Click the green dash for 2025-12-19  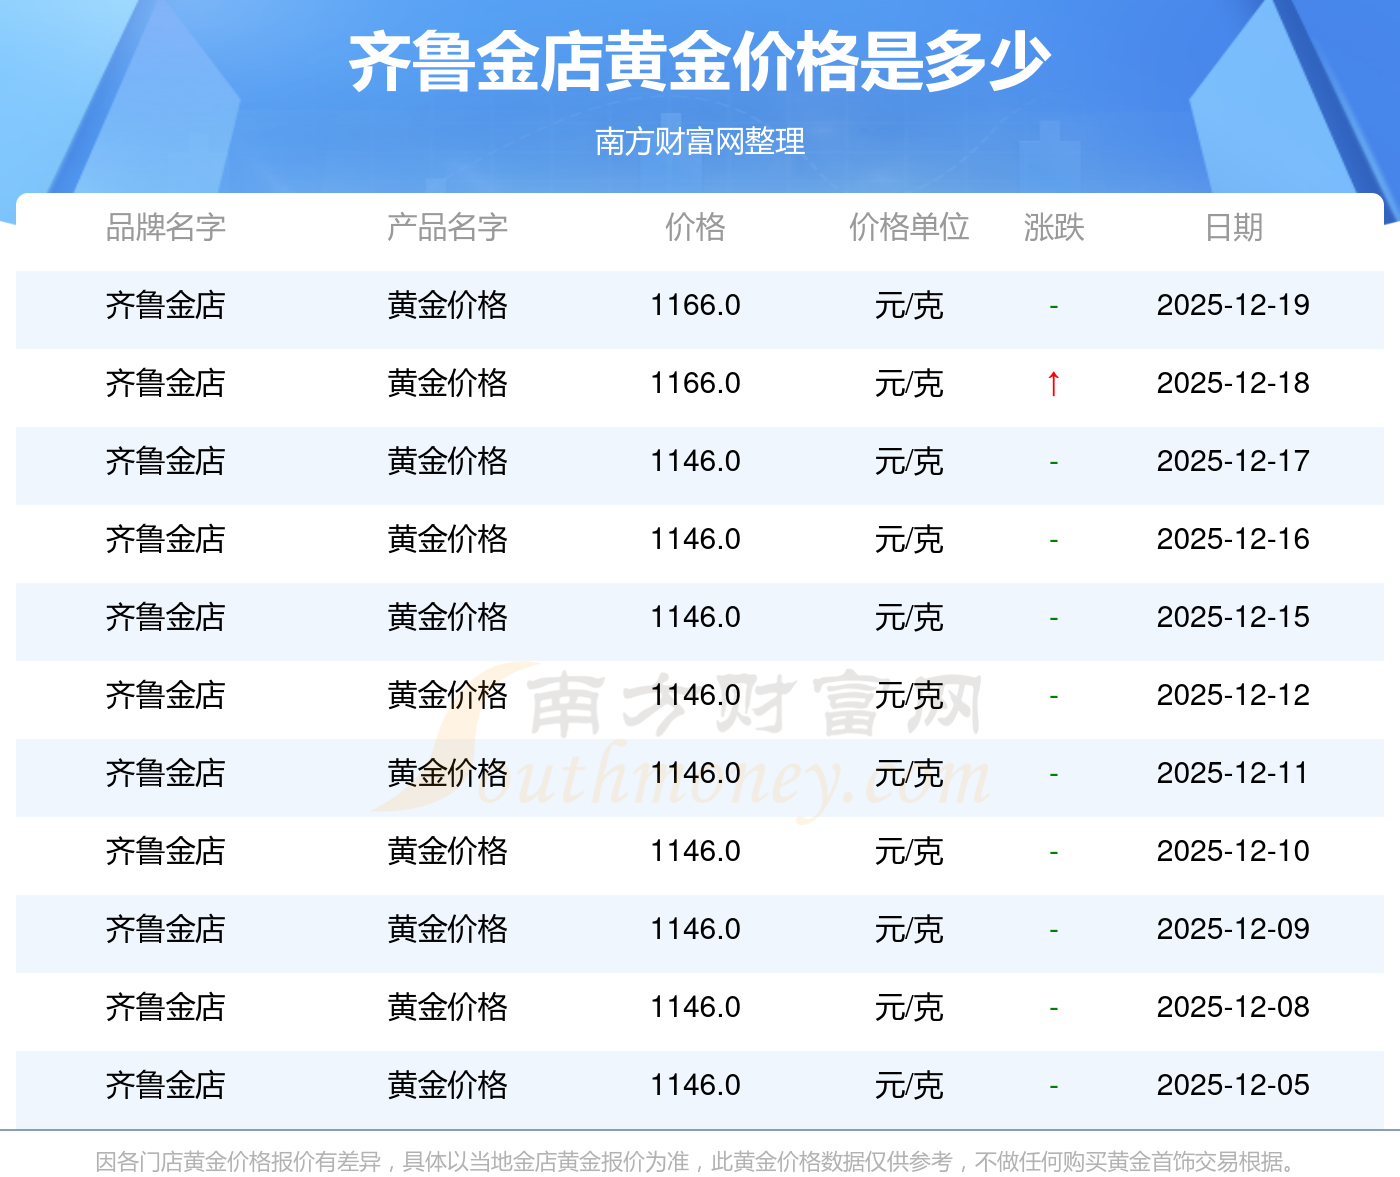(1054, 306)
